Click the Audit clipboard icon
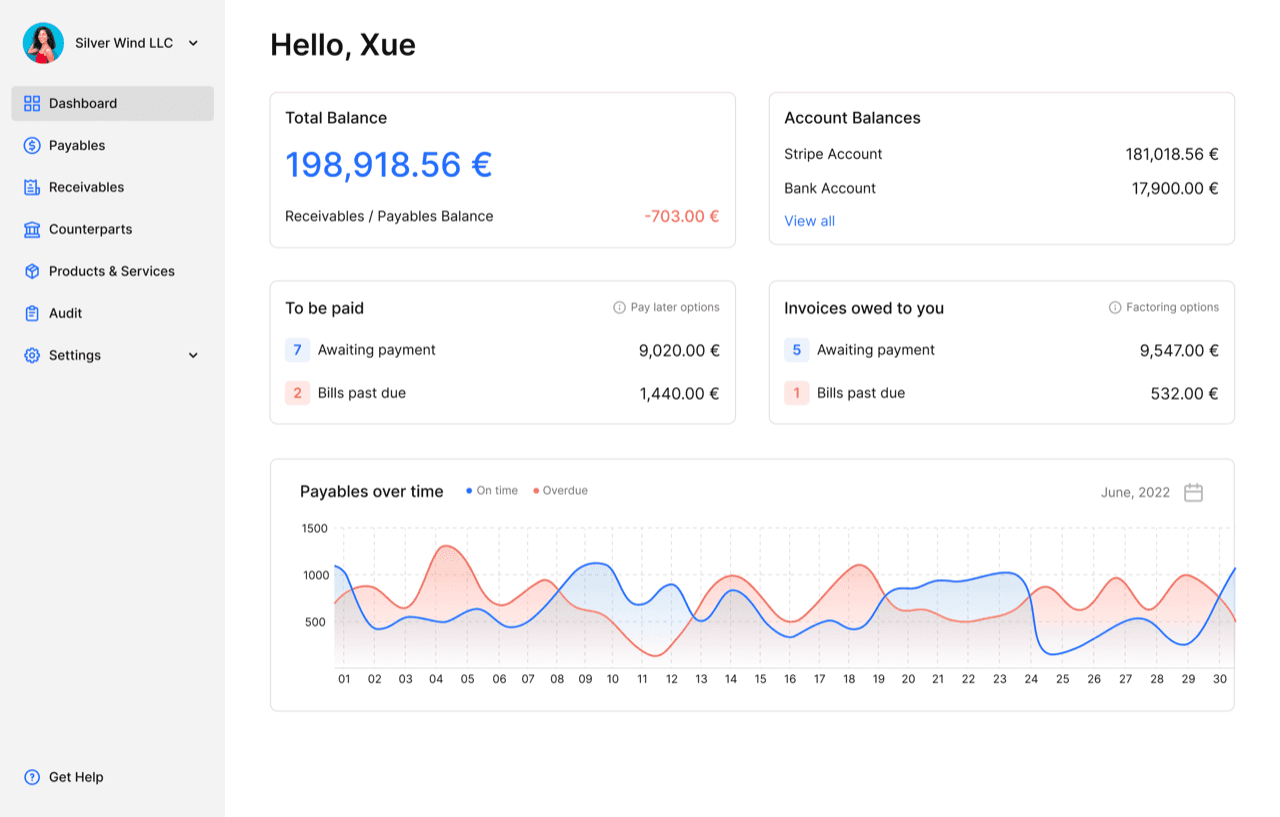This screenshot has height=817, width=1280. (32, 313)
